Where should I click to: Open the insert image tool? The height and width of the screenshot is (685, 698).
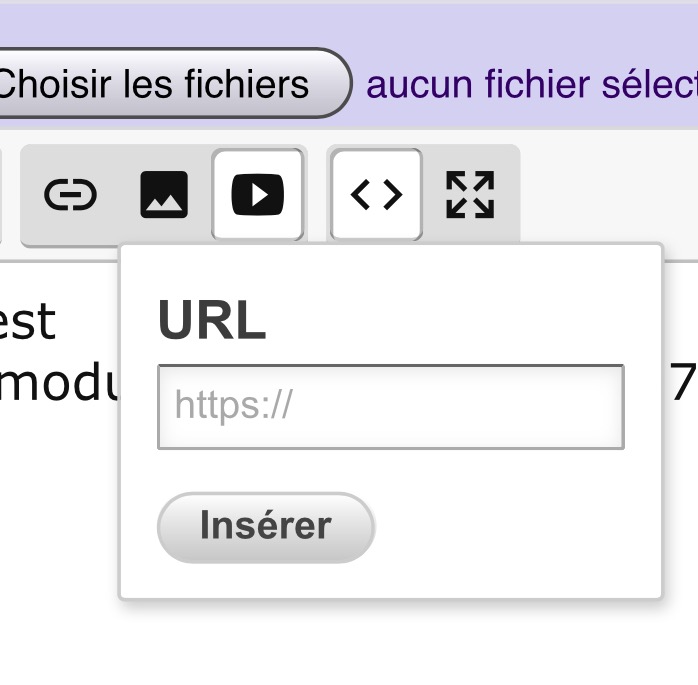pos(164,195)
